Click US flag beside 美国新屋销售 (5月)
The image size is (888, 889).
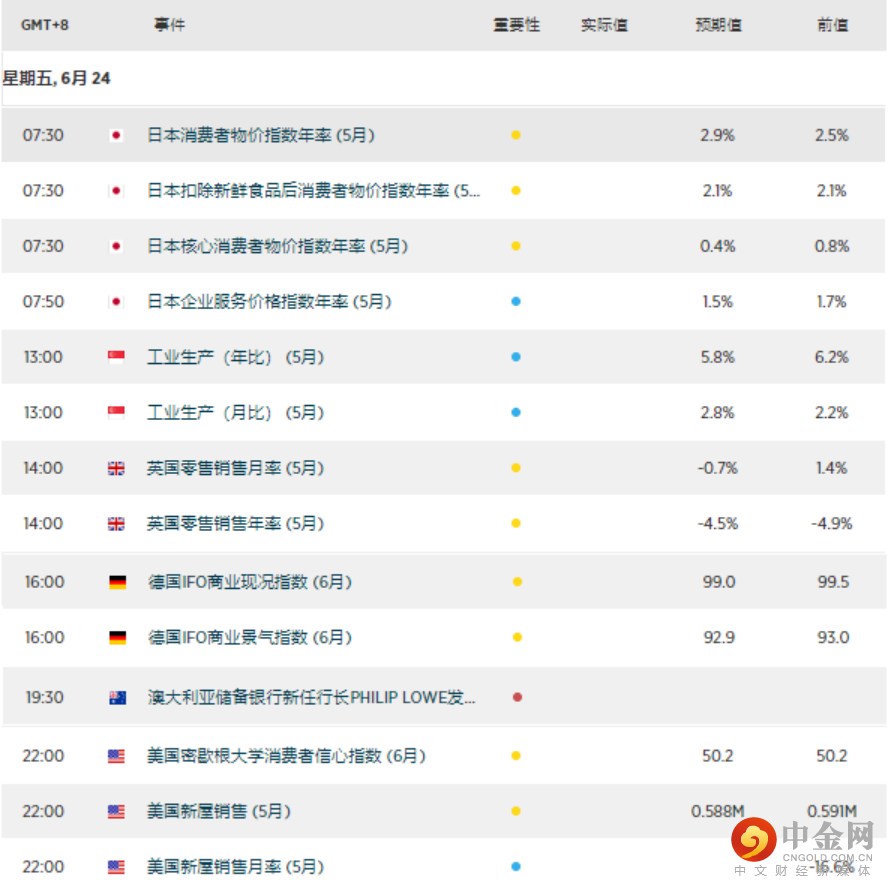(116, 812)
